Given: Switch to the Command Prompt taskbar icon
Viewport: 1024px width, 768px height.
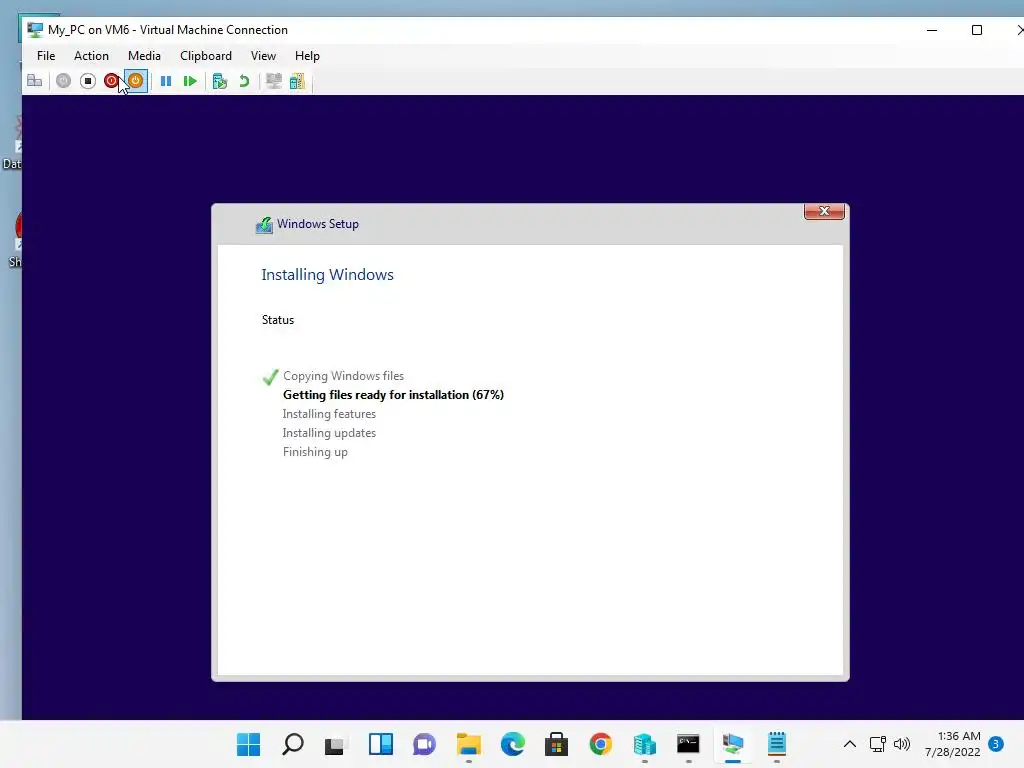Looking at the screenshot, I should (x=688, y=744).
